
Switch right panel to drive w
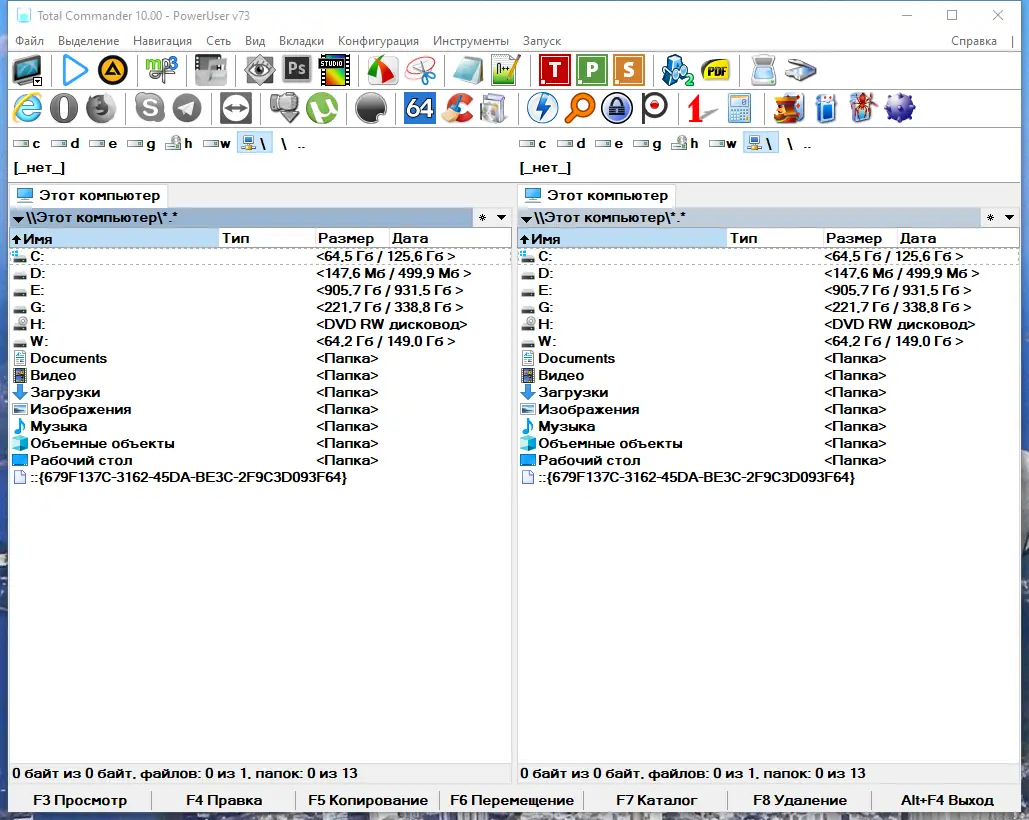[x=723, y=144]
